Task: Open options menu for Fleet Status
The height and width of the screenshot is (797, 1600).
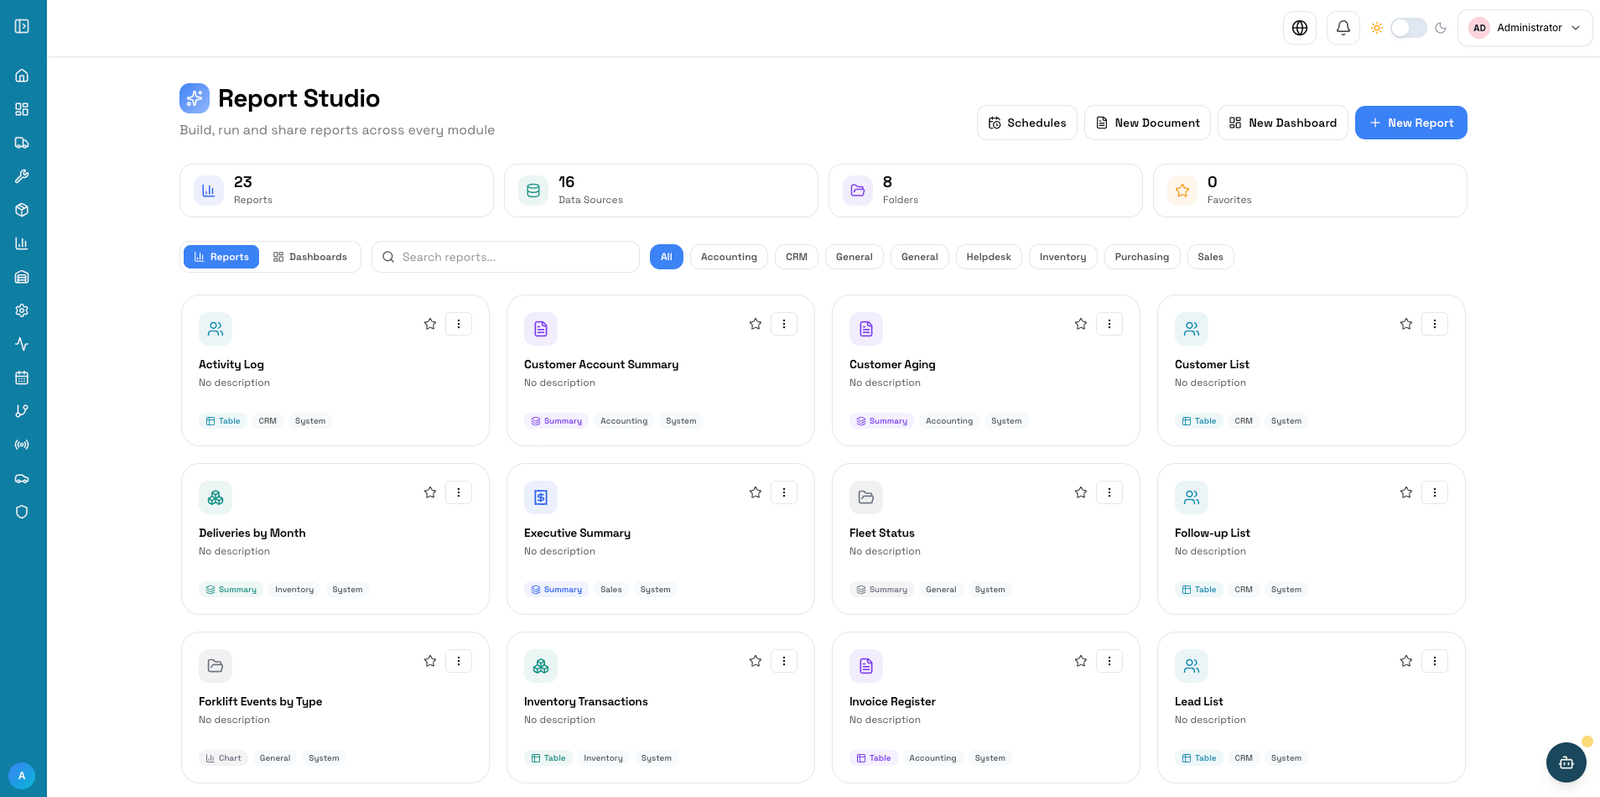Action: tap(1109, 493)
